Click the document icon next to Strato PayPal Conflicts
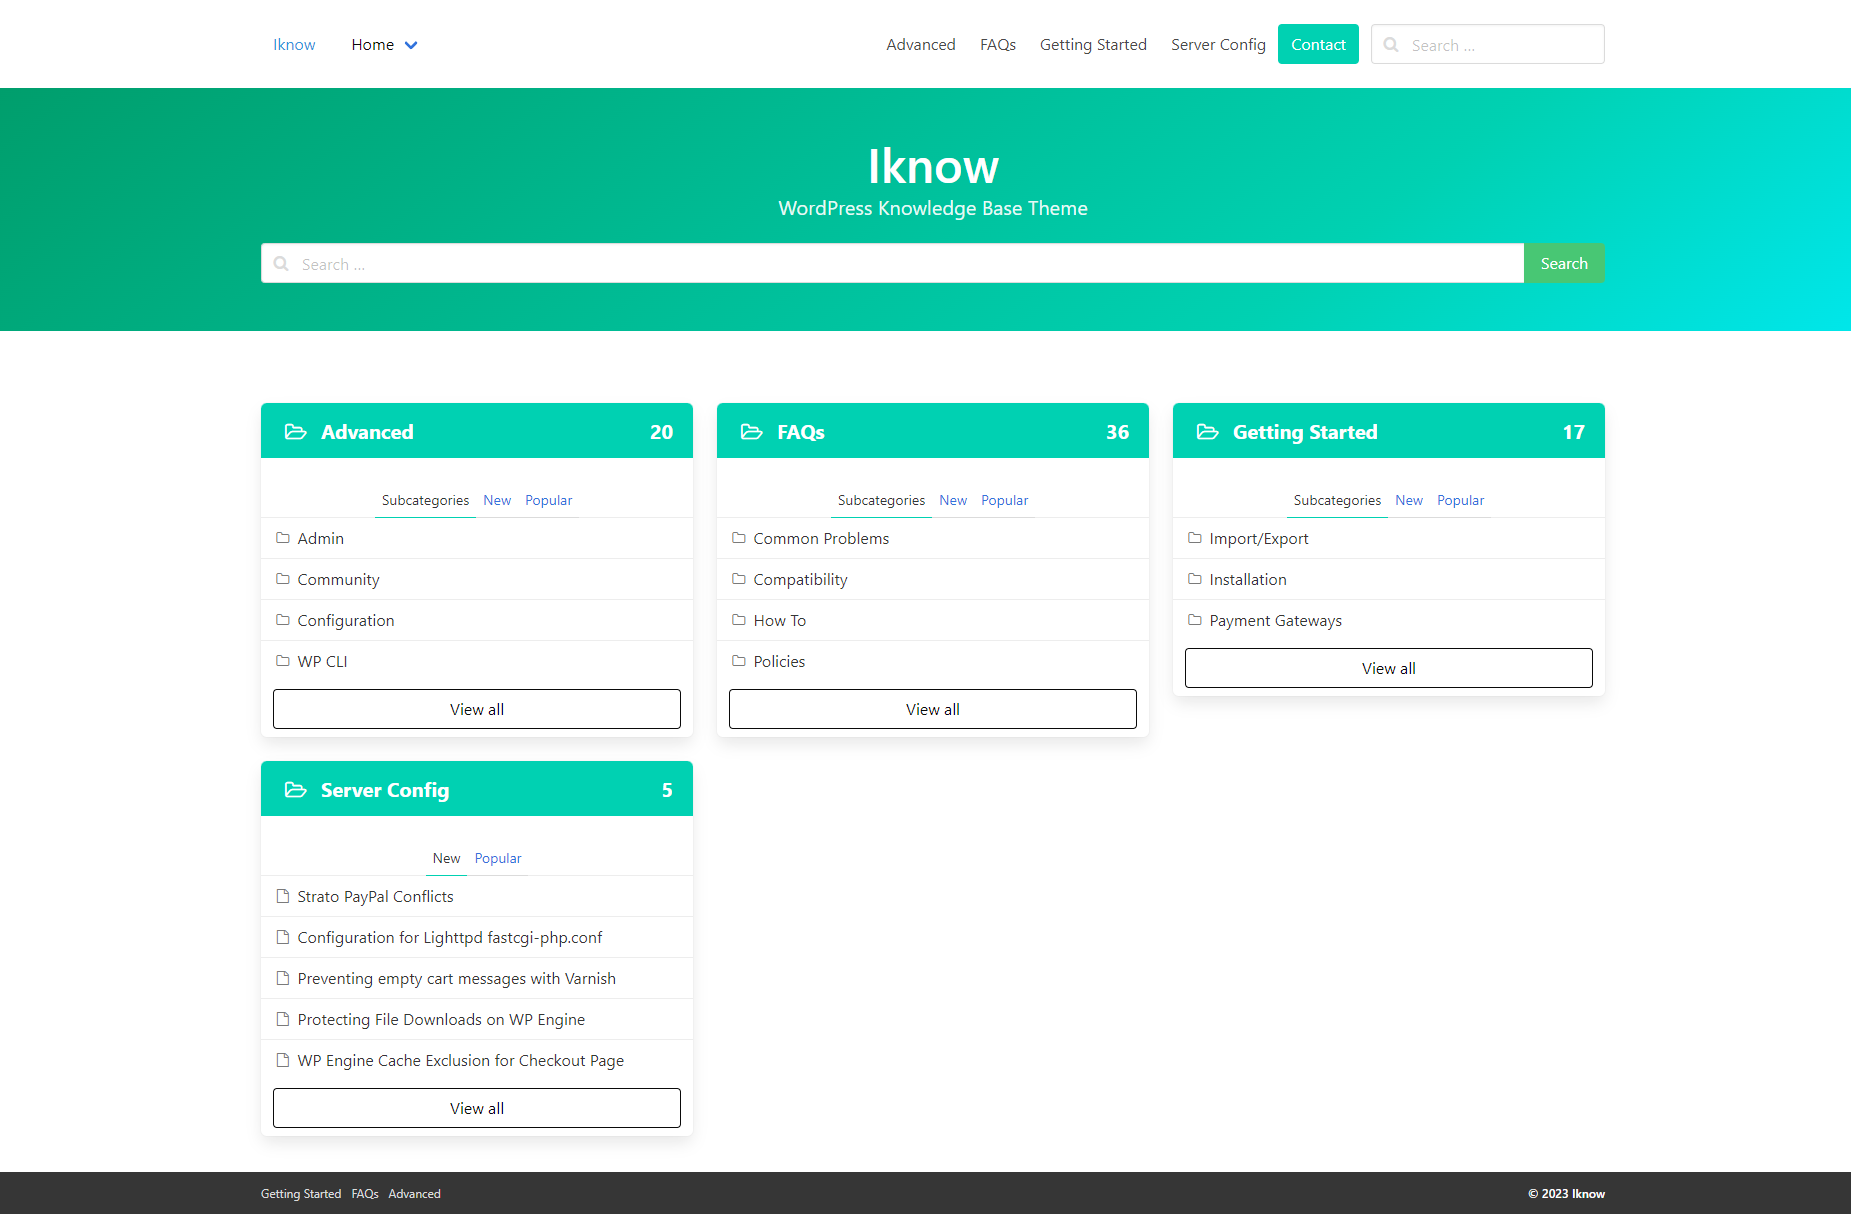This screenshot has width=1851, height=1214. [283, 896]
